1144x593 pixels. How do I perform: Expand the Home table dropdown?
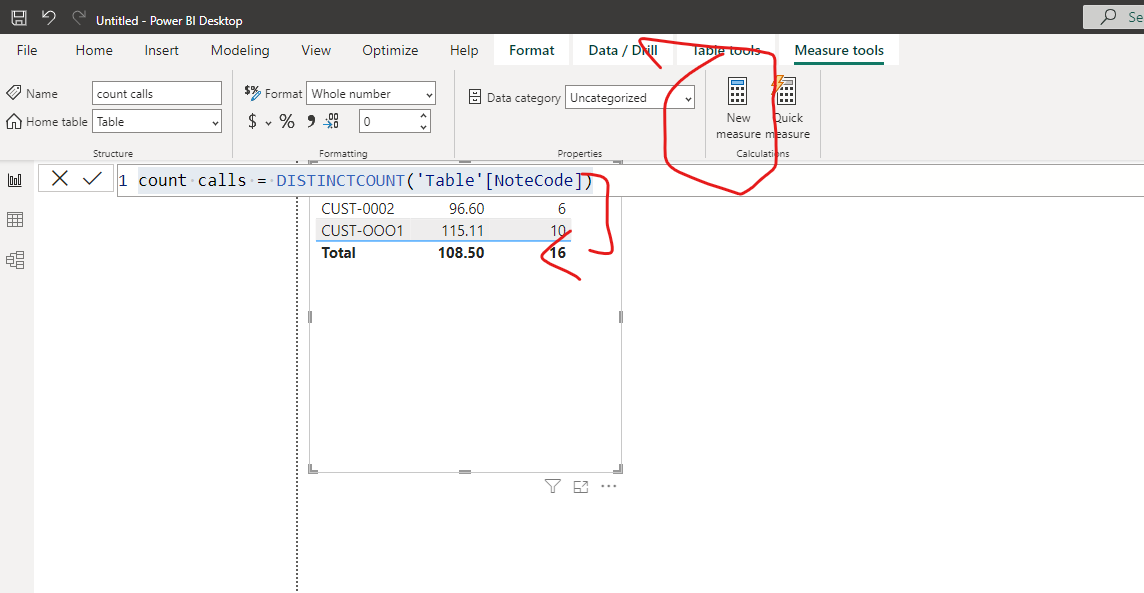point(157,122)
